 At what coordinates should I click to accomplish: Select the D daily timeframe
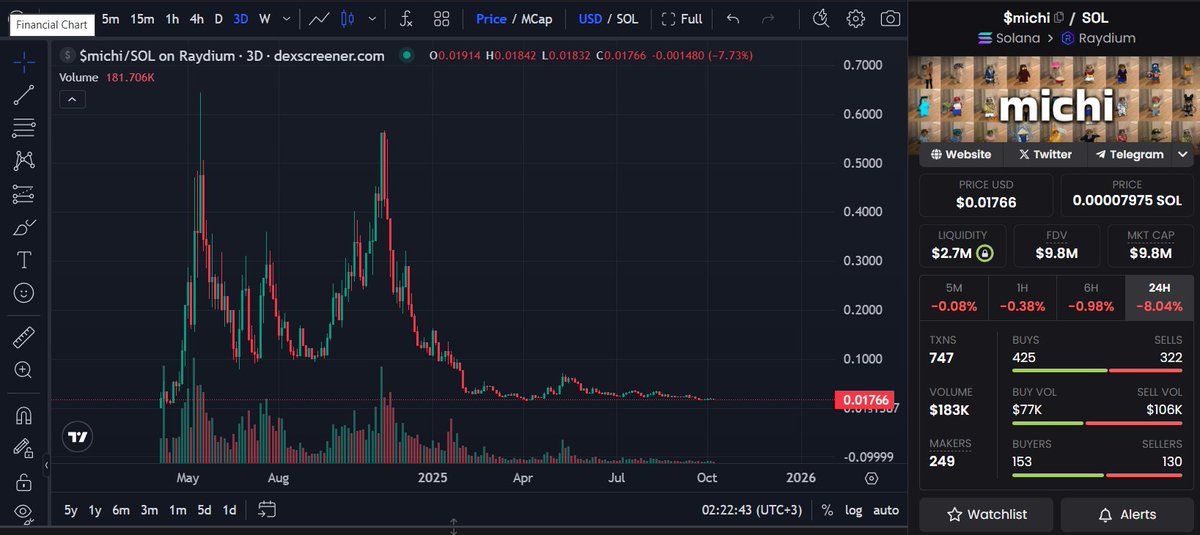(x=218, y=18)
